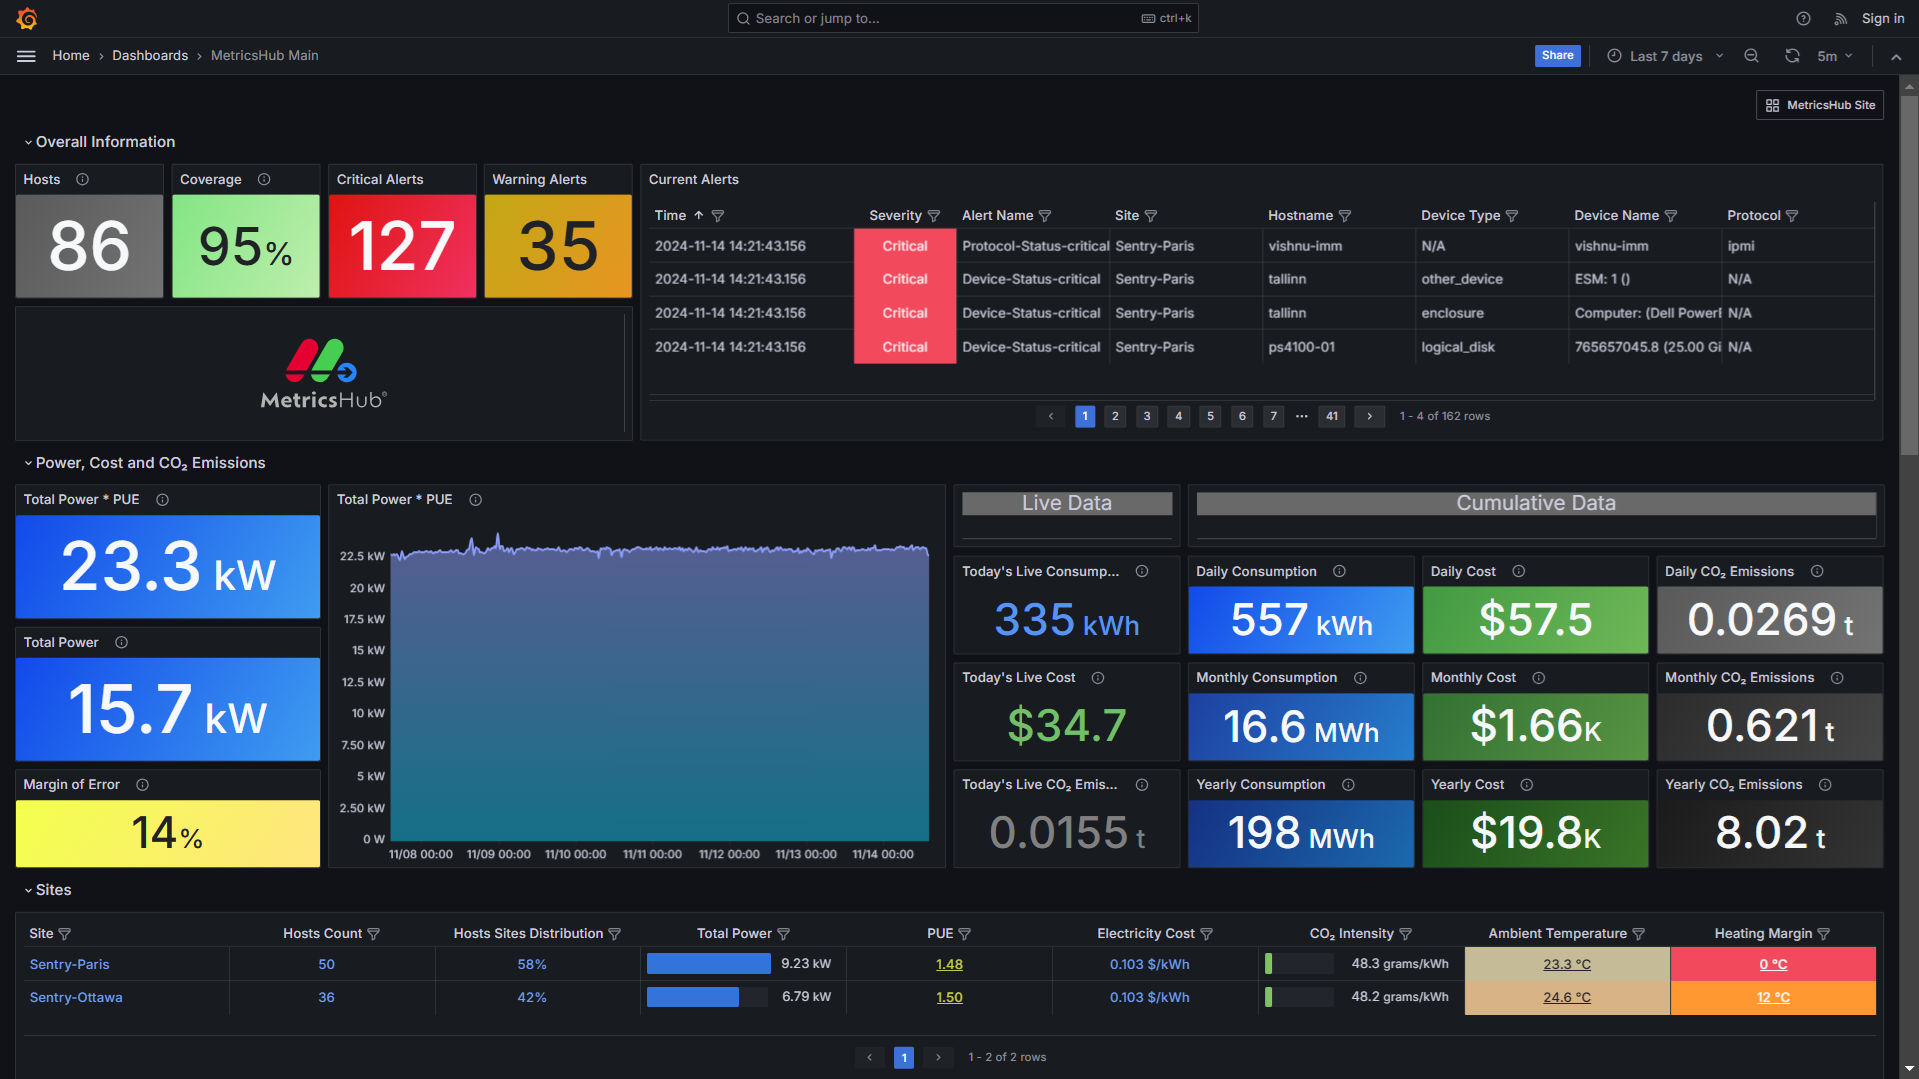Go to page 2 of Current Alerts
This screenshot has width=1919, height=1079.
pos(1115,417)
